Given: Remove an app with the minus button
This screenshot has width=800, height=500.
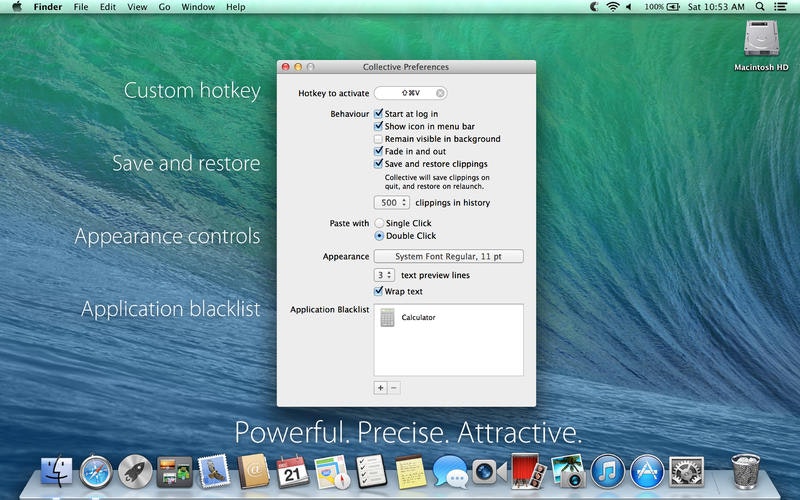Looking at the screenshot, I should click(x=394, y=387).
